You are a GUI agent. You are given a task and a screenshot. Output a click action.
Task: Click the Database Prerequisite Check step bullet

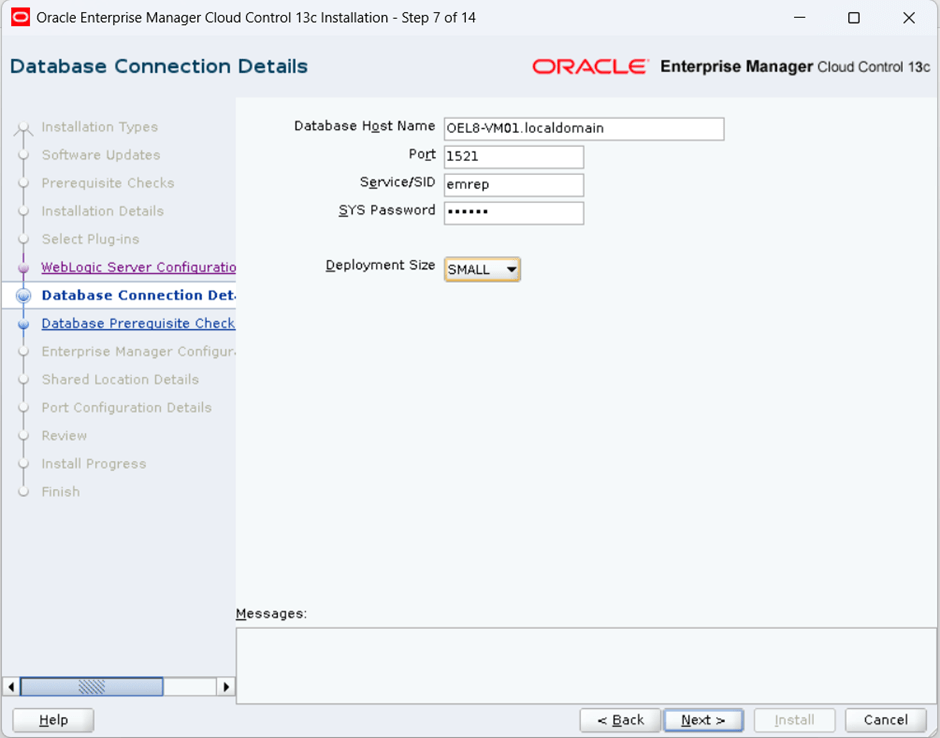coord(23,324)
